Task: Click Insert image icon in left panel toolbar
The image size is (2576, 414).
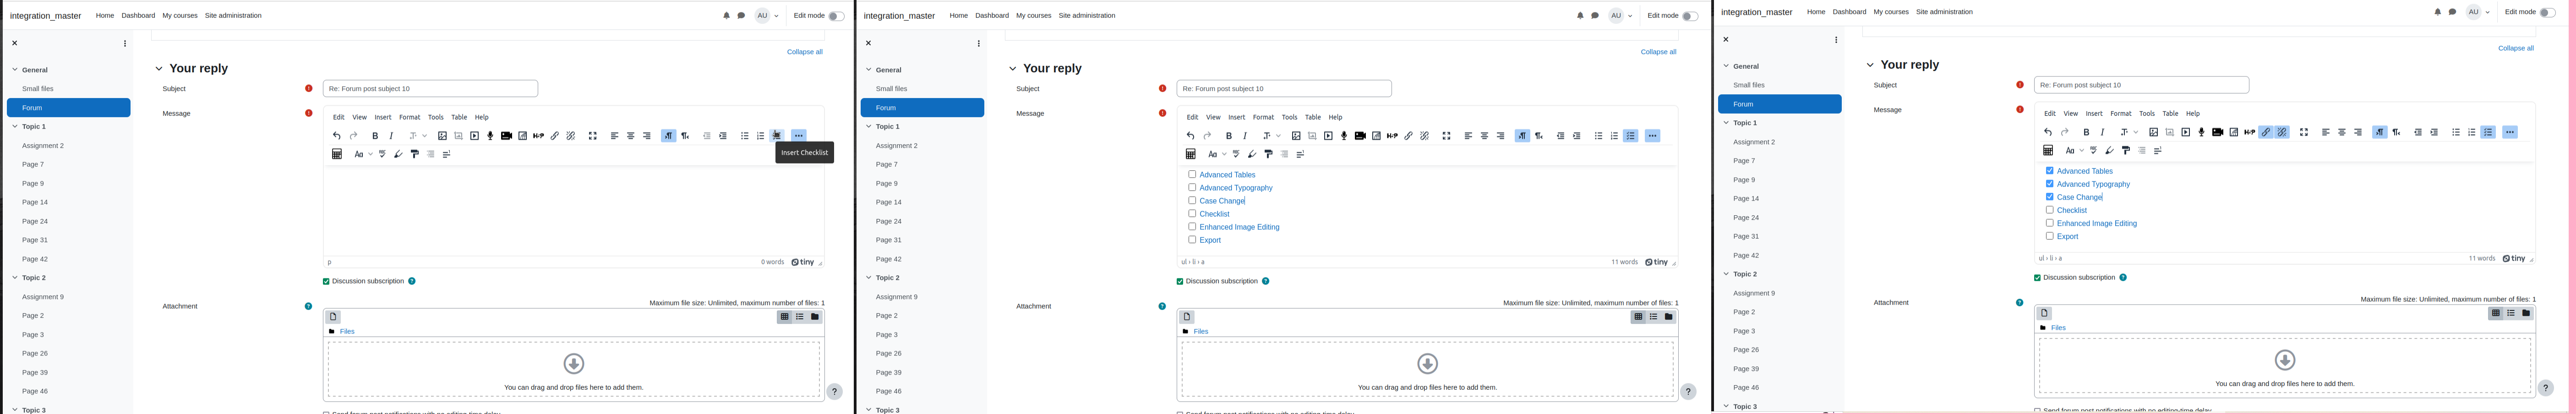Action: pos(442,136)
